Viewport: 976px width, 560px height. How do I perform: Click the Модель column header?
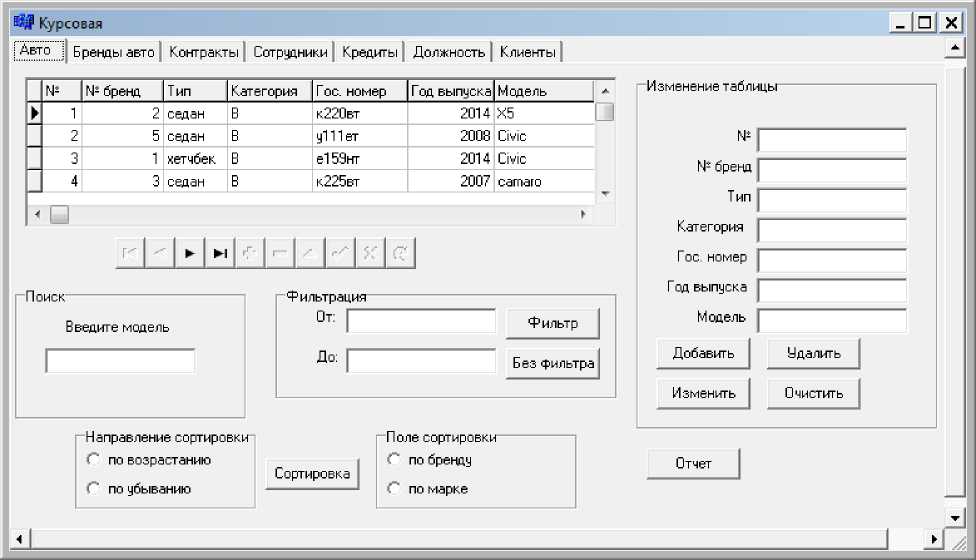(544, 91)
